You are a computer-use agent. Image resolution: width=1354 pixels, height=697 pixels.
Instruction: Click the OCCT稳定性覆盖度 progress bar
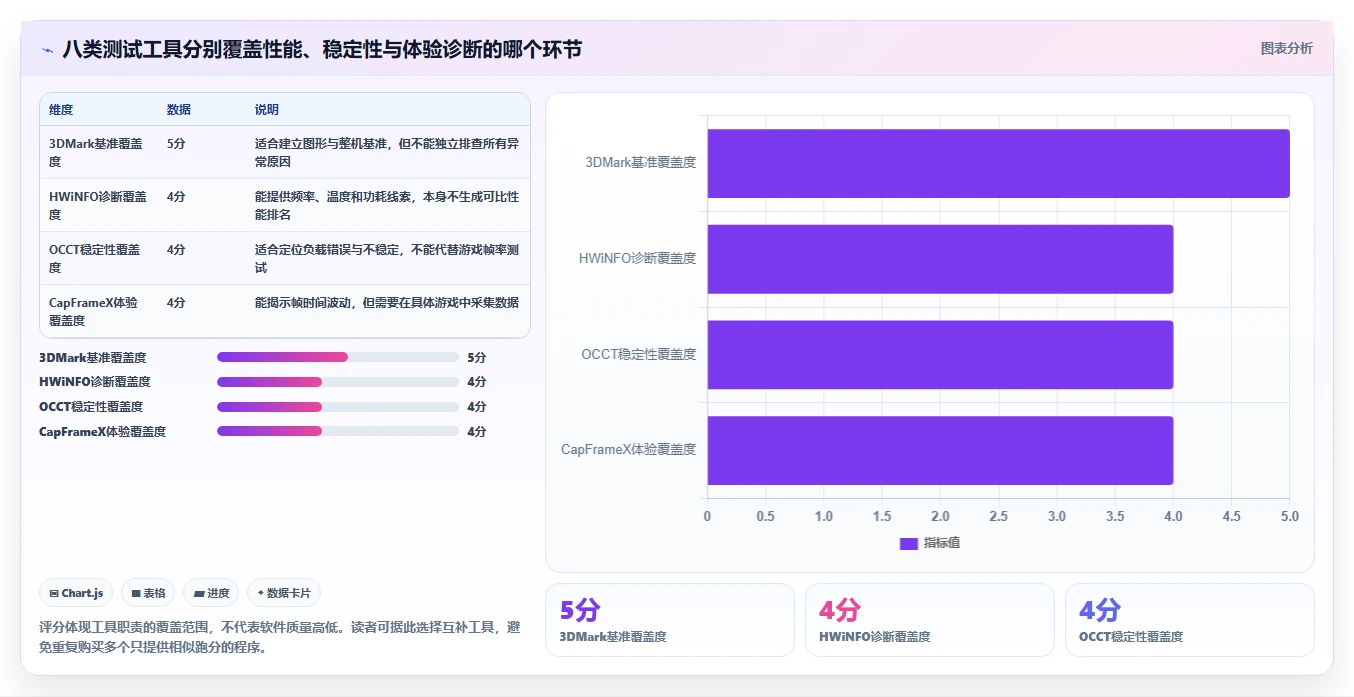[338, 407]
